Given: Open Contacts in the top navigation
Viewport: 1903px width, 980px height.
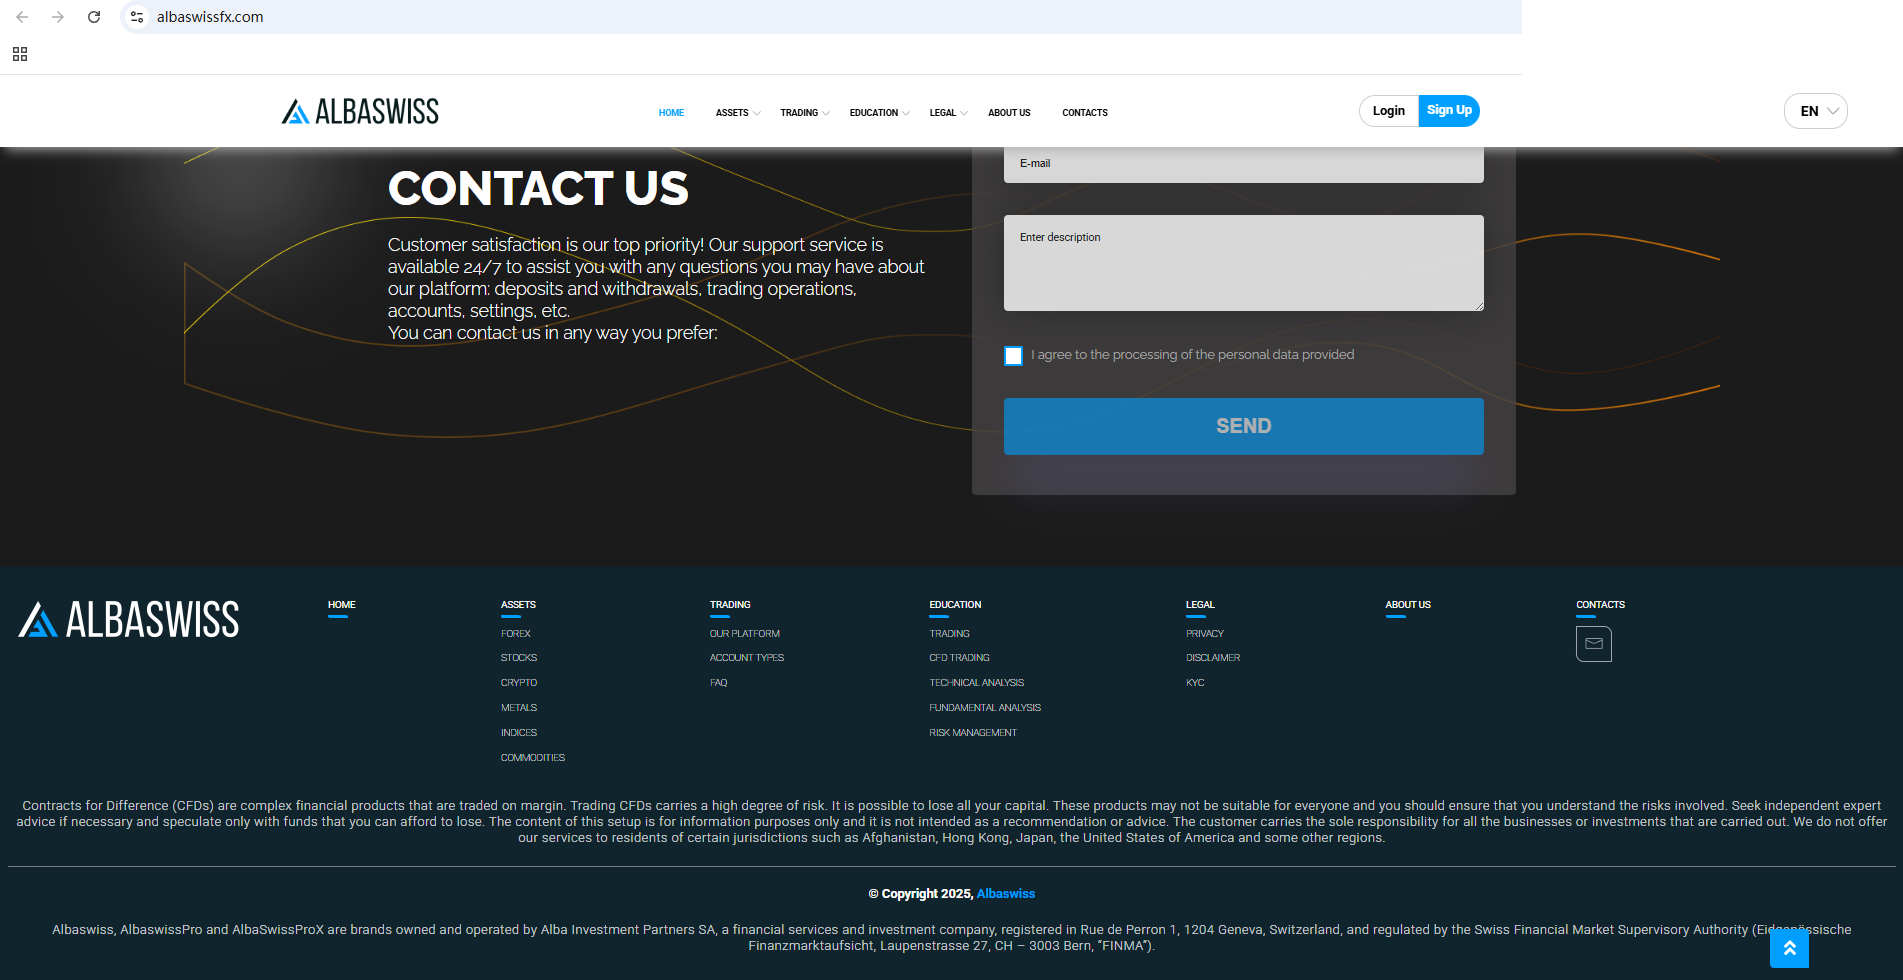Looking at the screenshot, I should [x=1085, y=113].
